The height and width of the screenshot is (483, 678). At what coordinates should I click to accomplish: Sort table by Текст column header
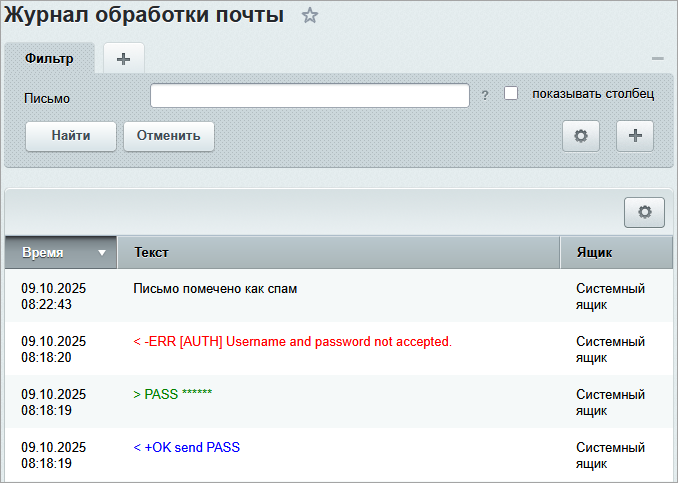point(338,253)
